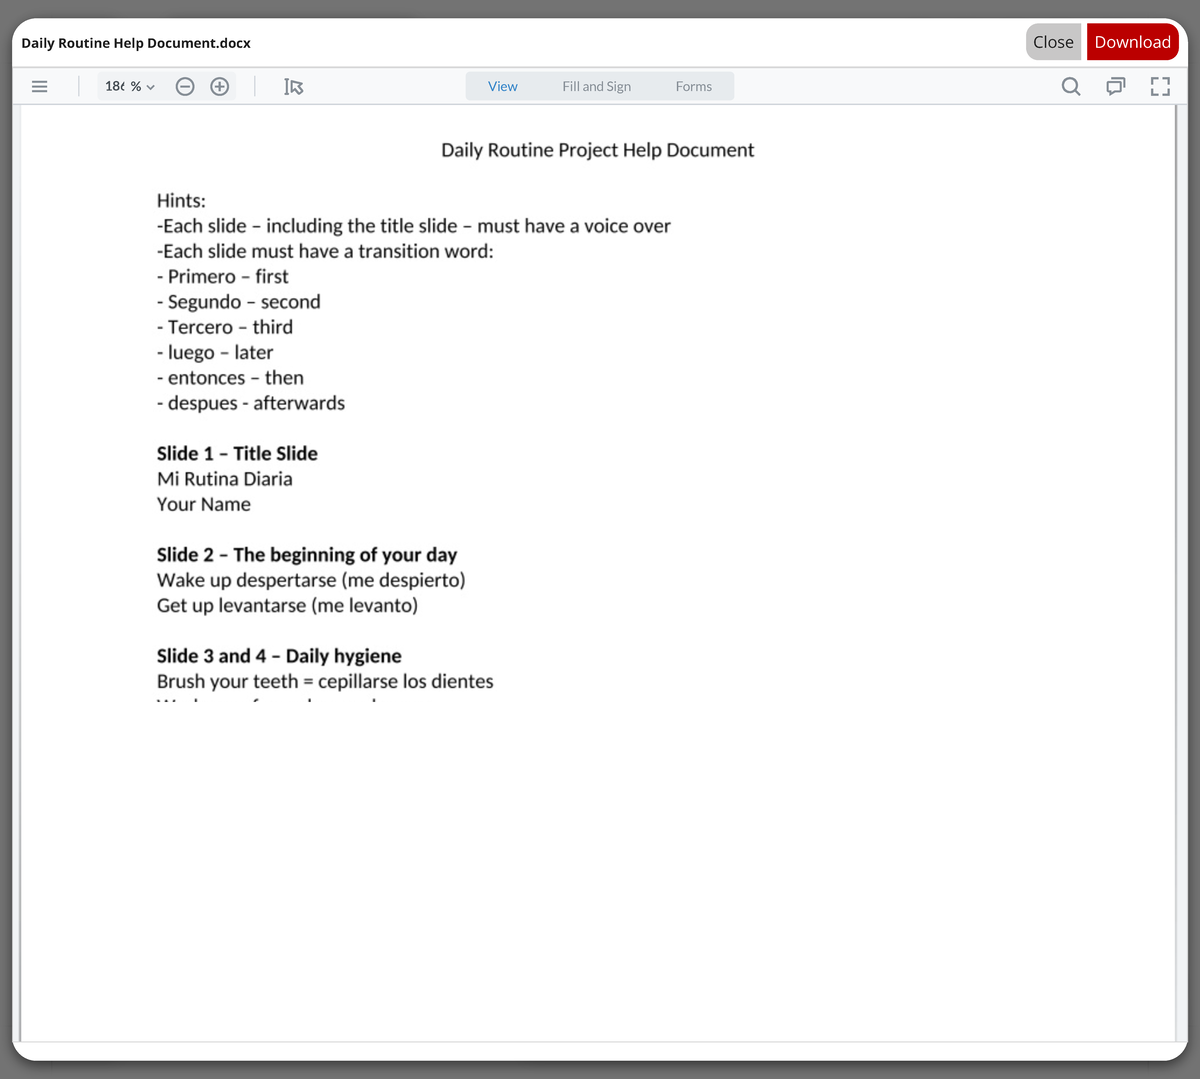1200x1079 pixels.
Task: Click the Mi Rutina Diaria text line
Action: [x=225, y=479]
